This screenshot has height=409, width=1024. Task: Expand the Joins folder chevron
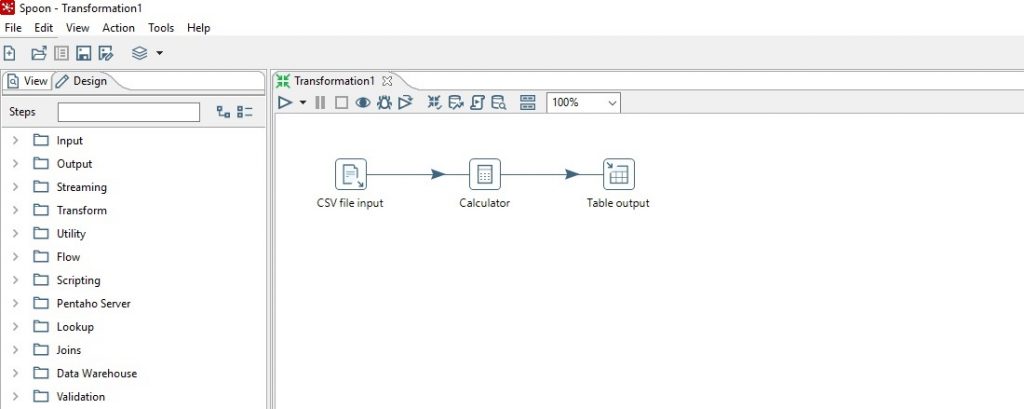point(16,350)
